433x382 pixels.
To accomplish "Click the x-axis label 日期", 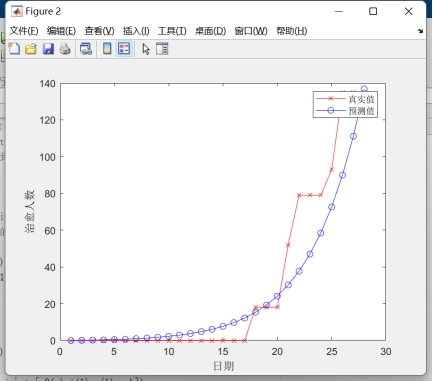I will tap(223, 366).
